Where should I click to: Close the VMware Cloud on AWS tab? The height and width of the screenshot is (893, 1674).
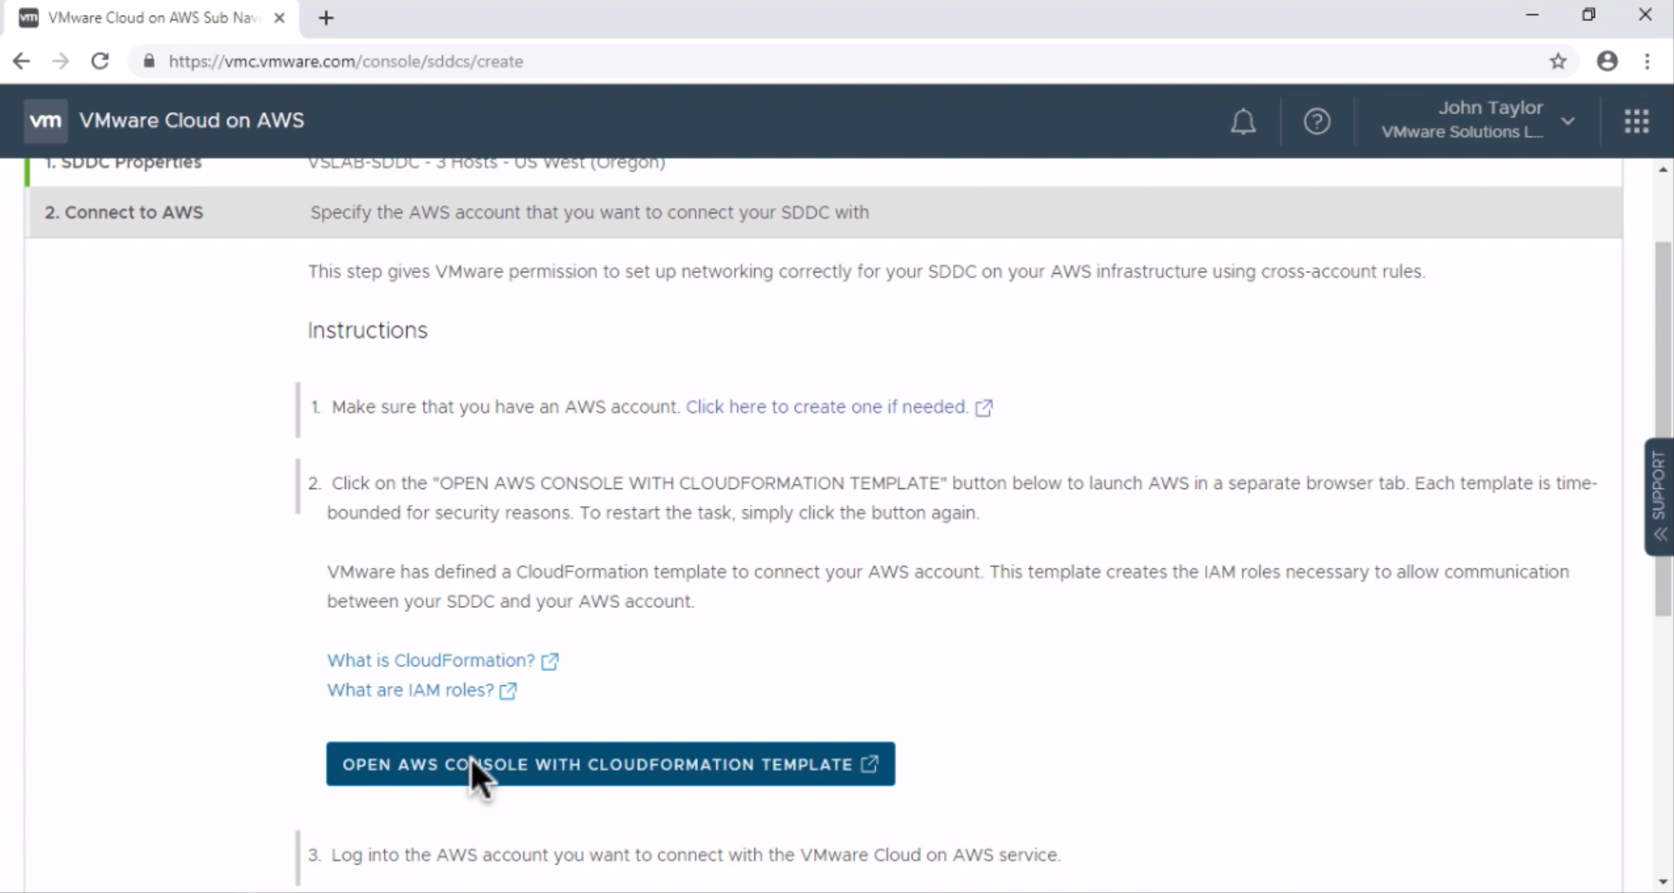[x=279, y=18]
